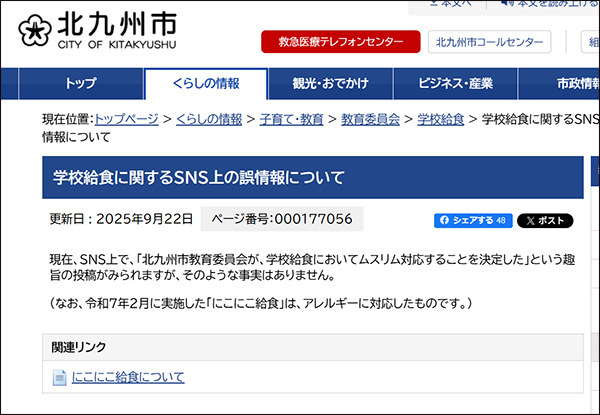
Task: Click the page heading 学校給食に関するSNS上の誤情報について
Action: point(199,177)
